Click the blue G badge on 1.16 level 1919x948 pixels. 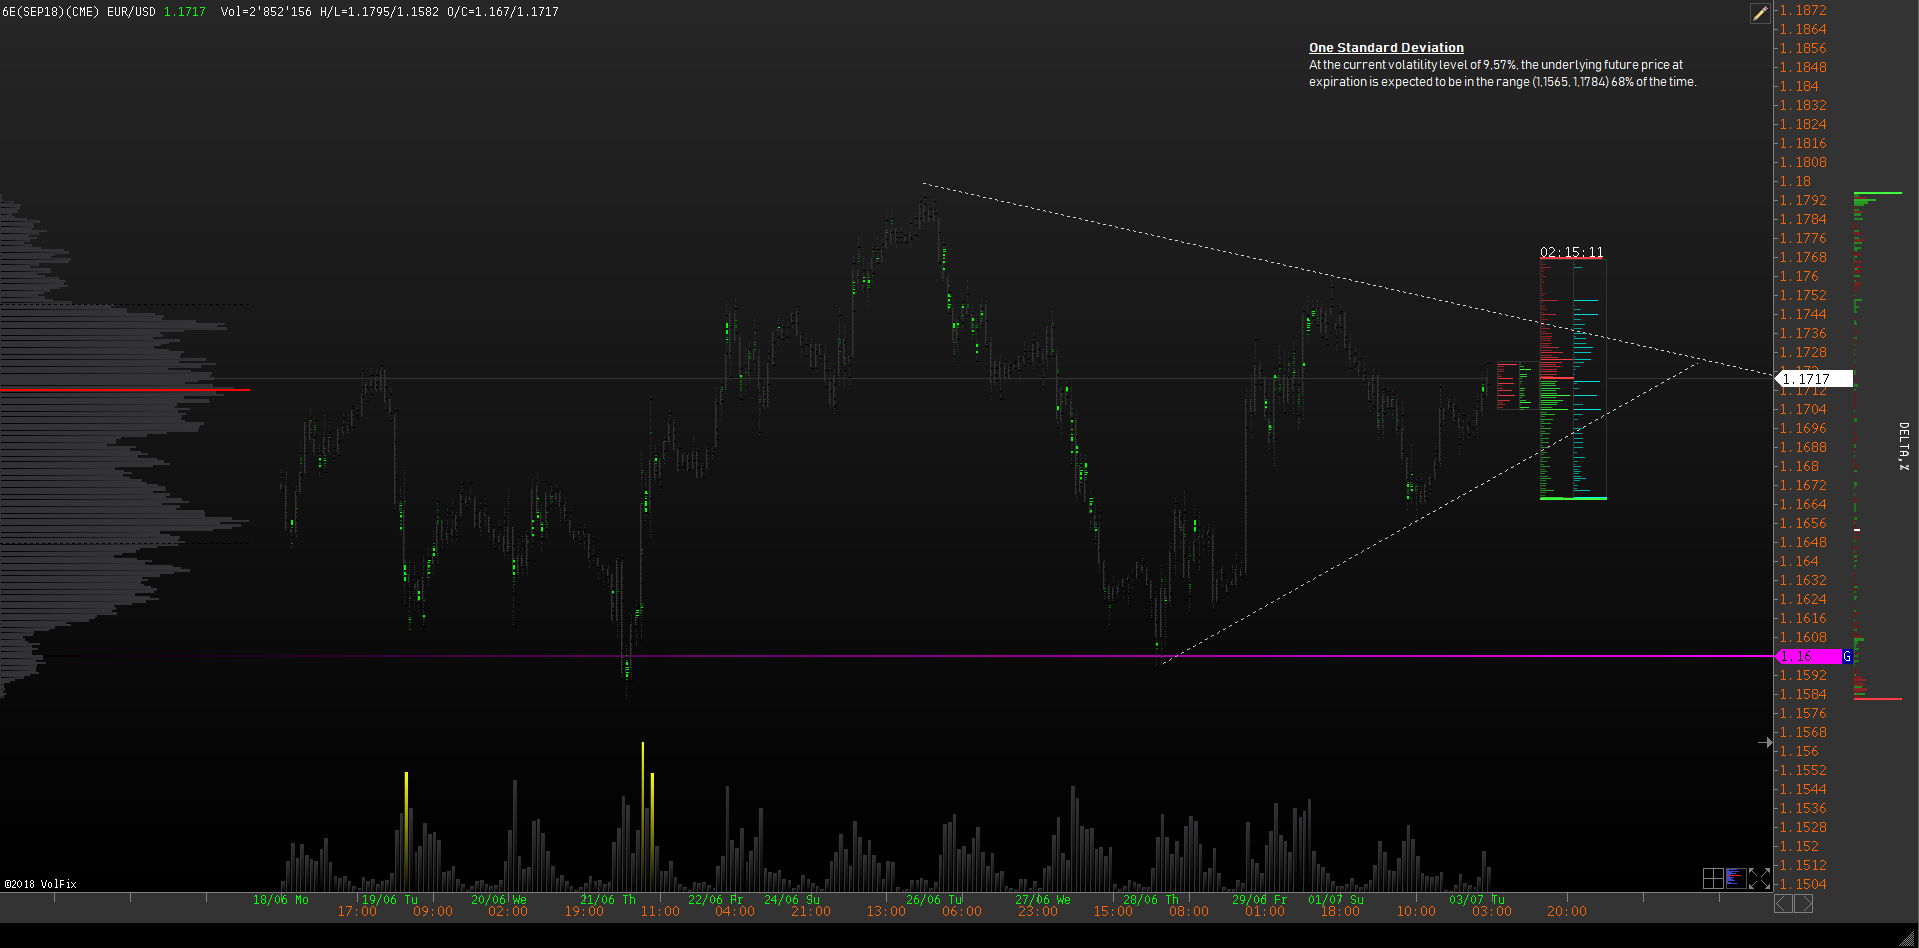1847,657
